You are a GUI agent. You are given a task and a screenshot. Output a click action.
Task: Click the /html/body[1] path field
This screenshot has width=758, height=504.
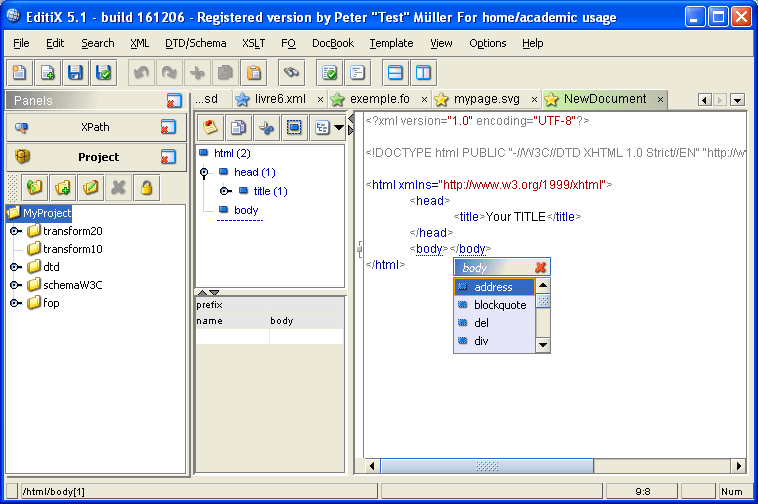199,491
